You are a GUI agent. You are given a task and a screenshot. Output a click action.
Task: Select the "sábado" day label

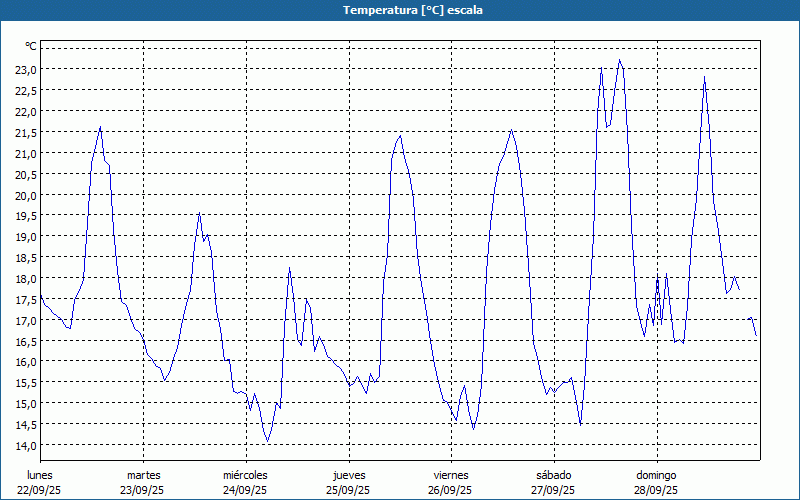[x=553, y=474]
